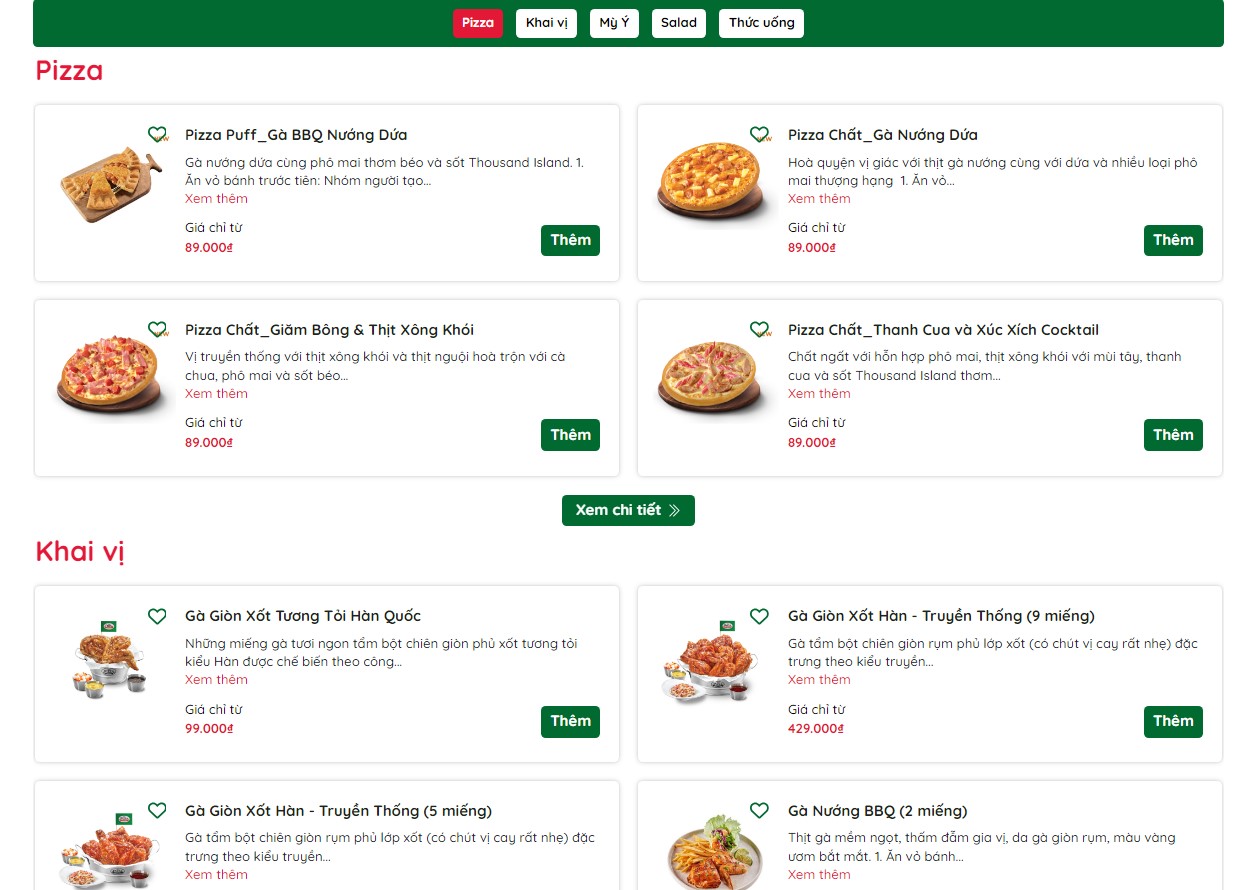Like the Thanh Cua và Xúc Xích Cocktail pizza

pyautogui.click(x=760, y=329)
